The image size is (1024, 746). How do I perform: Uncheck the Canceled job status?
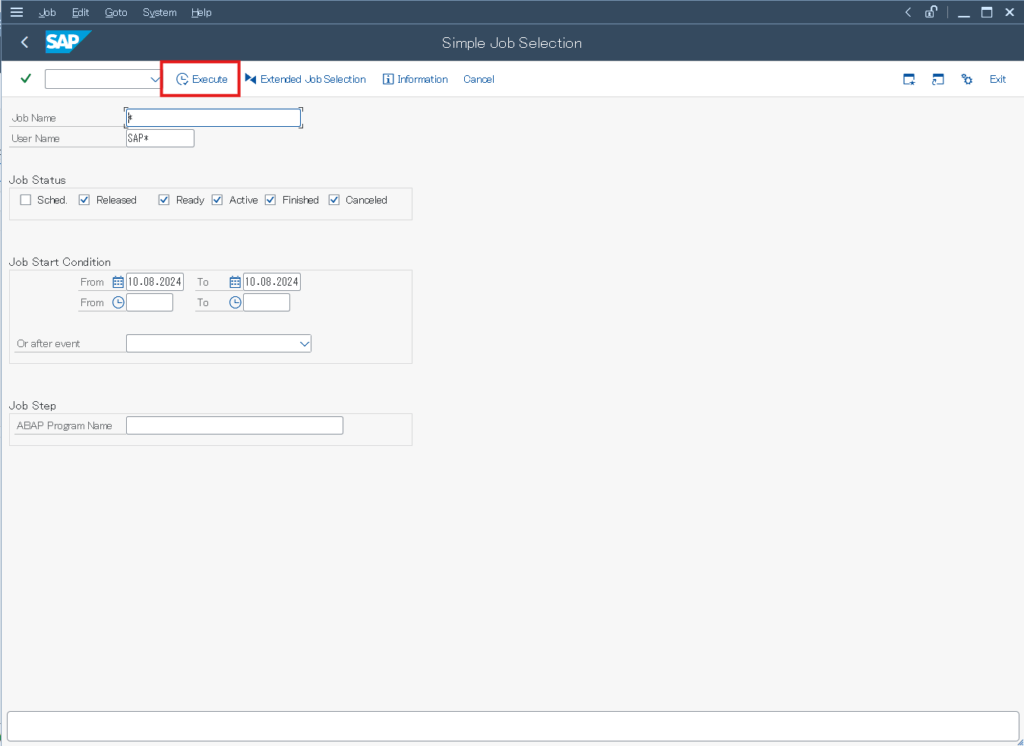point(334,199)
